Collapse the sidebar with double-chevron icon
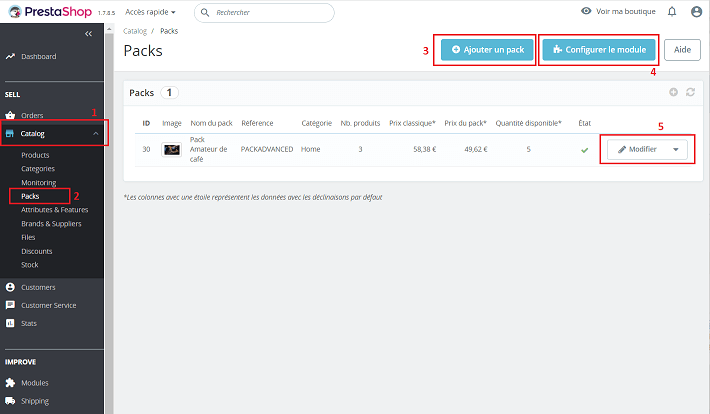 pyautogui.click(x=88, y=34)
